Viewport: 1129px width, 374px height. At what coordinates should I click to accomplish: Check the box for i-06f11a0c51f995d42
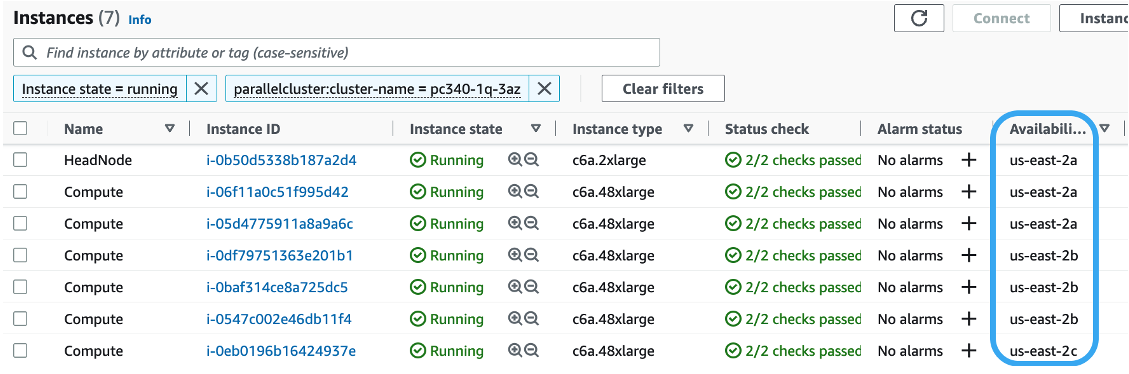click(20, 192)
